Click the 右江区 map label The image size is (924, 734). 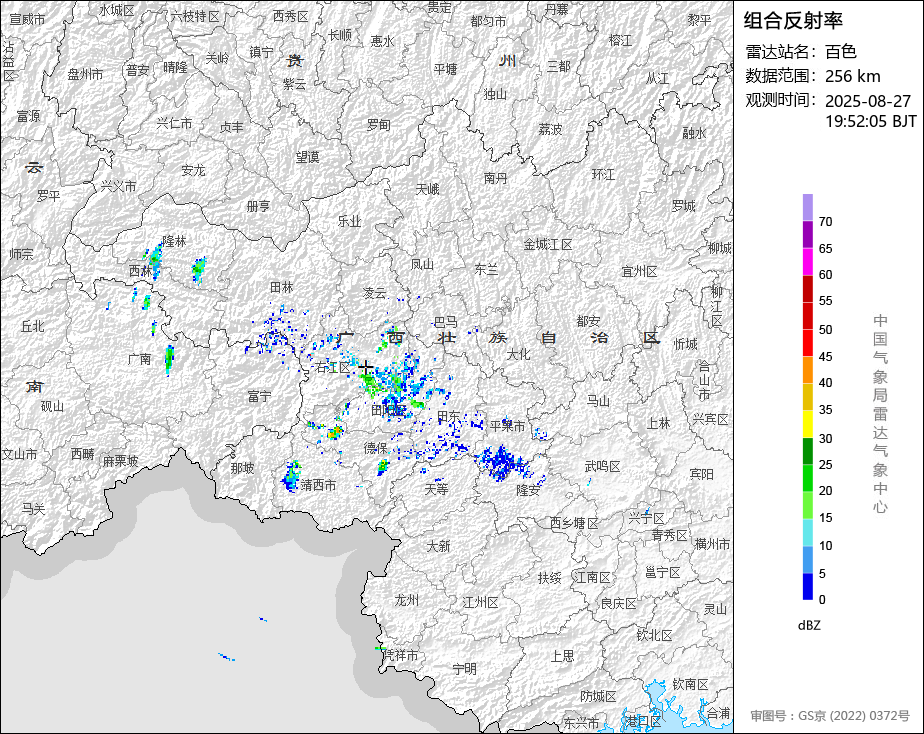coord(333,368)
